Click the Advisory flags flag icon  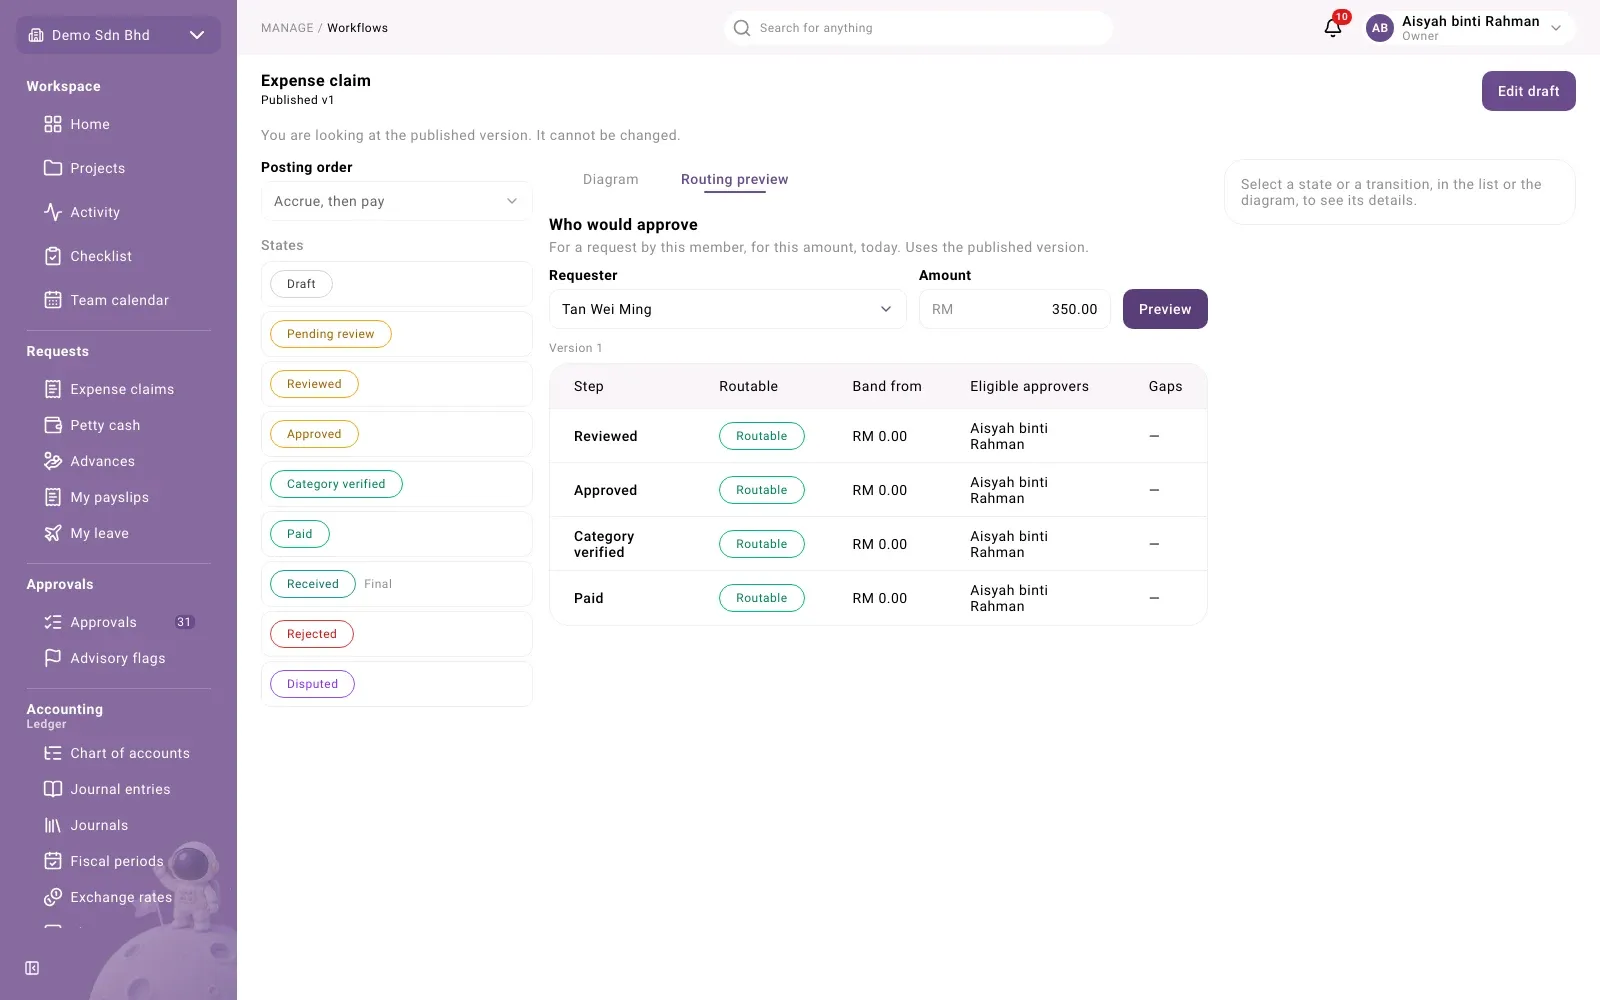tap(53, 658)
